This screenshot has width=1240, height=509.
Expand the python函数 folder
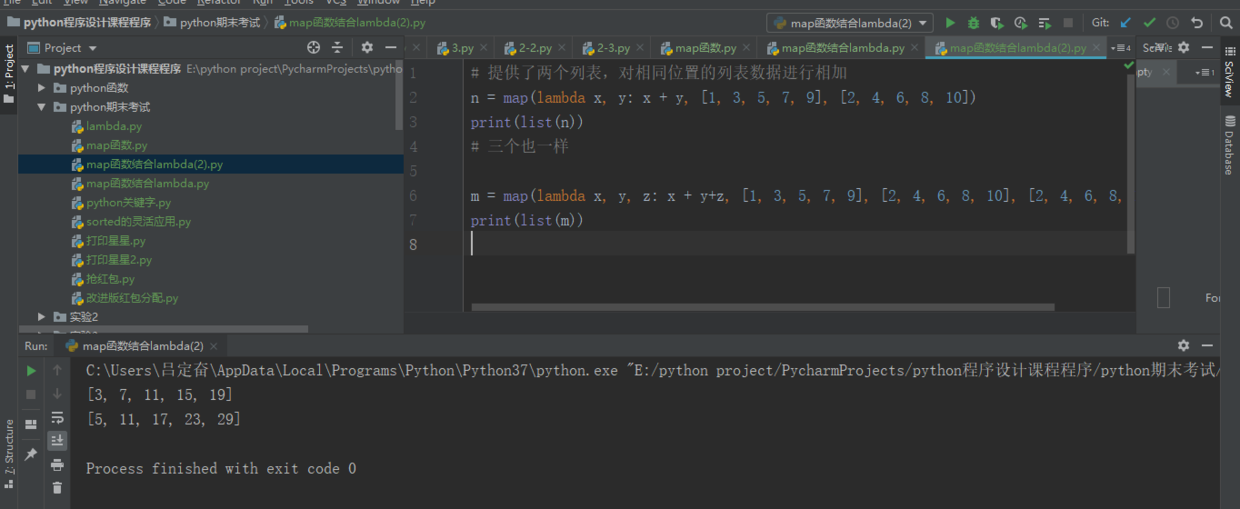(42, 88)
